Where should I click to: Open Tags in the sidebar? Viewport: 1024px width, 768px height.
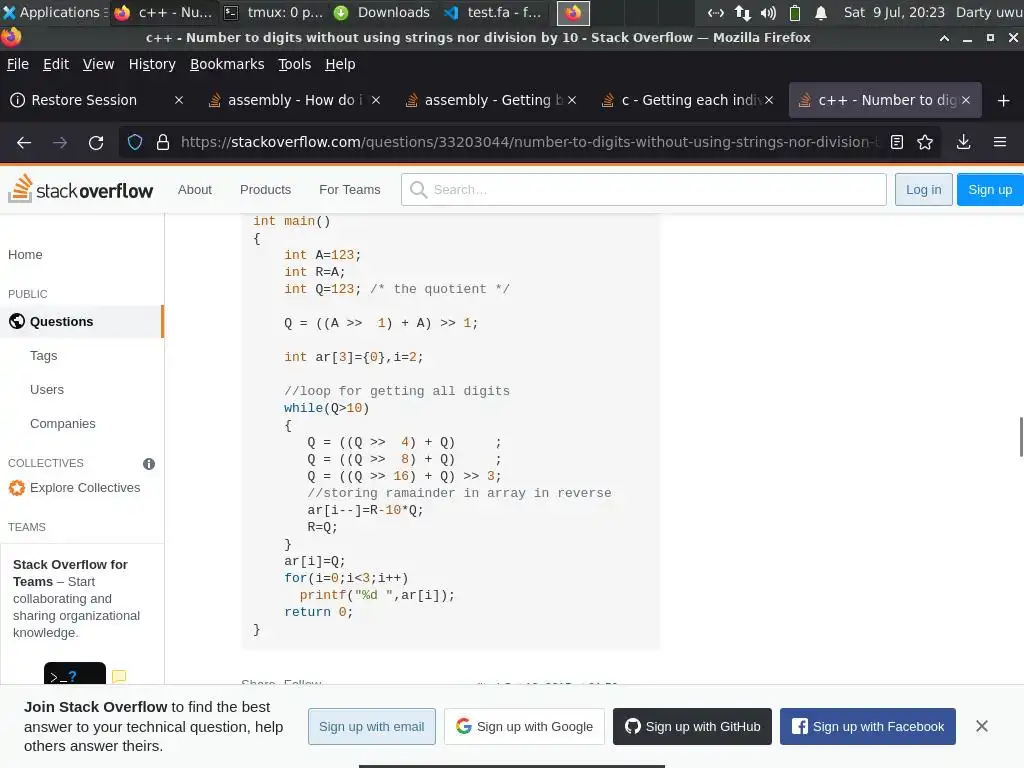(44, 355)
